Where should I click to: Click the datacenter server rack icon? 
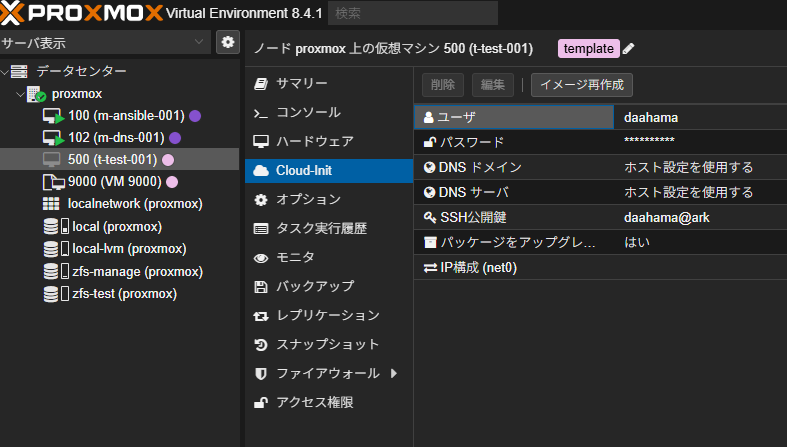(19, 71)
